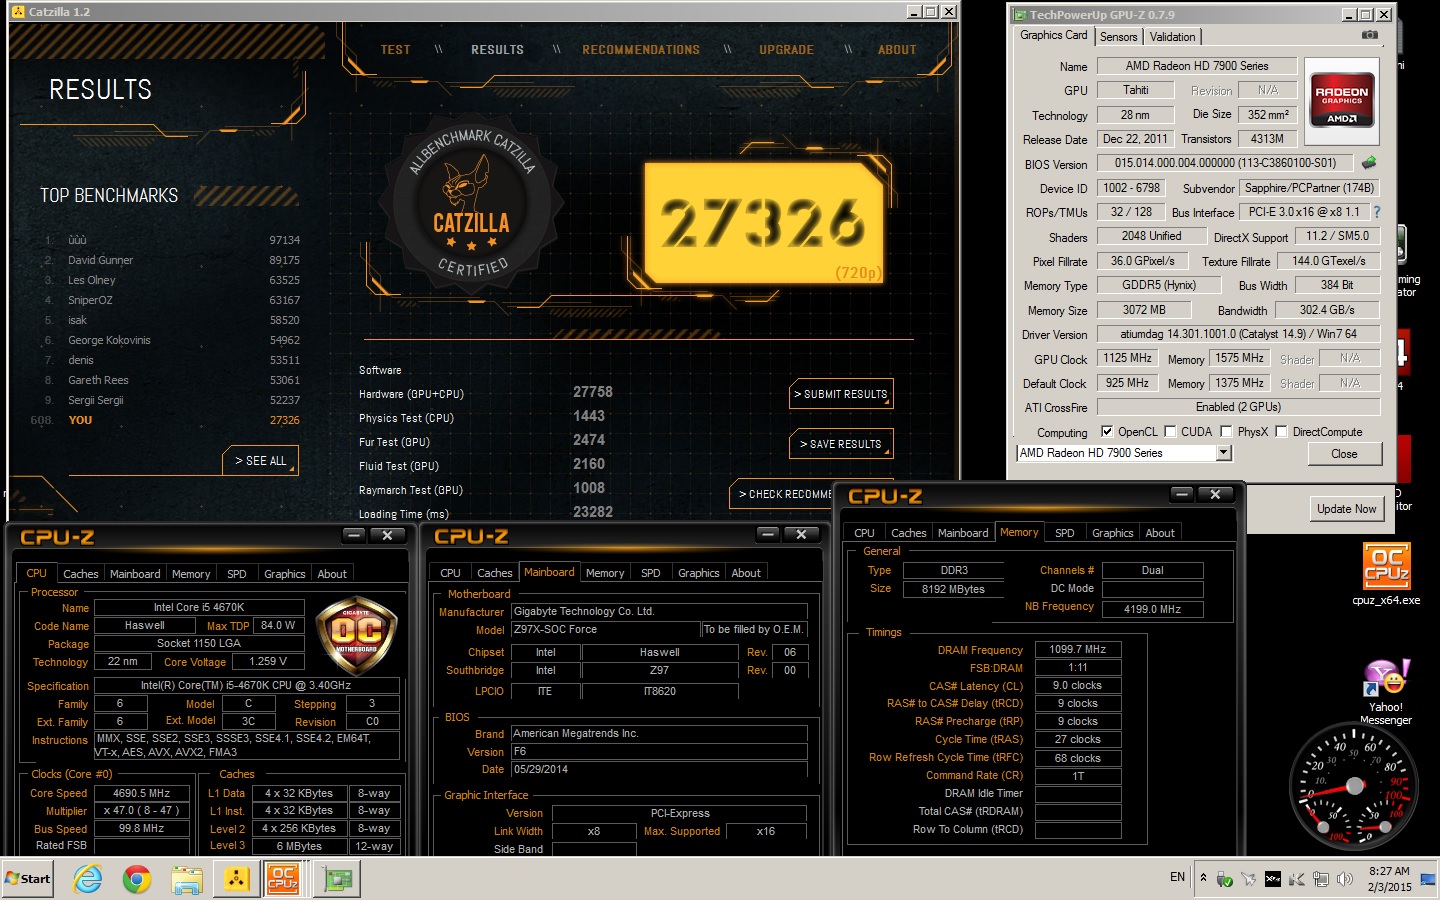Click the Safely Remove Hardware tray icon

(x=1224, y=879)
